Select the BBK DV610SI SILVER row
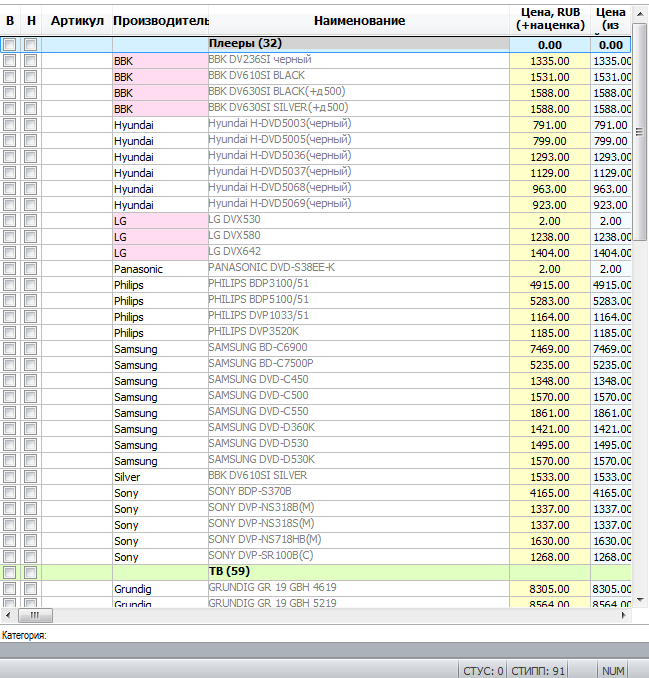 click(x=315, y=477)
